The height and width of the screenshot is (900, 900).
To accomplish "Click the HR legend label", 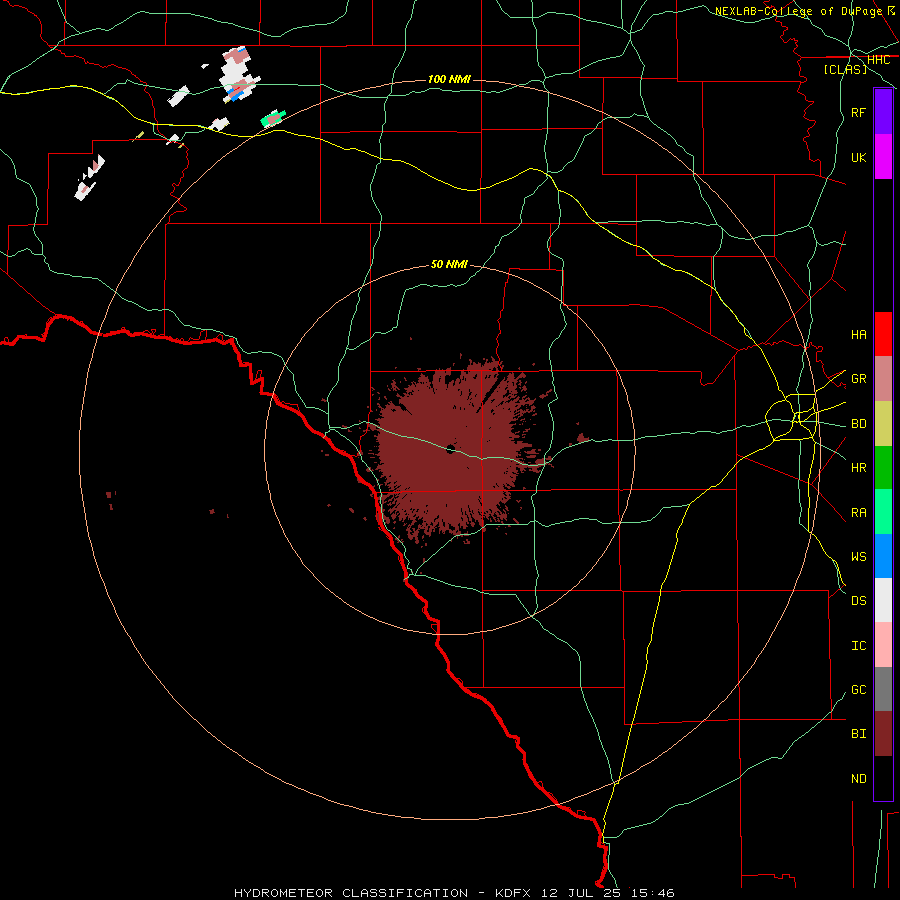I will tap(859, 468).
